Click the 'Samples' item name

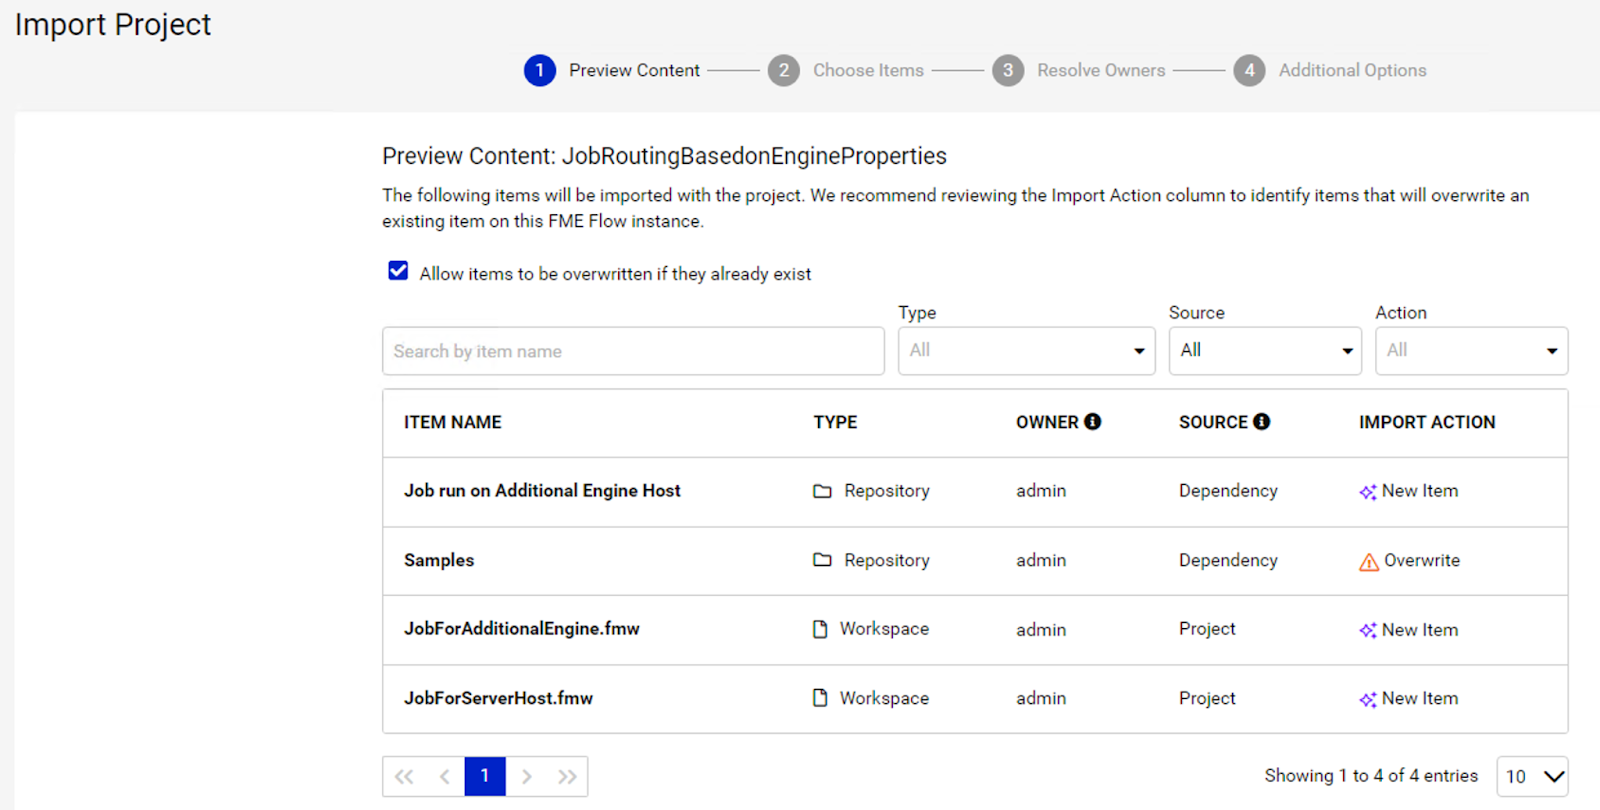(439, 560)
